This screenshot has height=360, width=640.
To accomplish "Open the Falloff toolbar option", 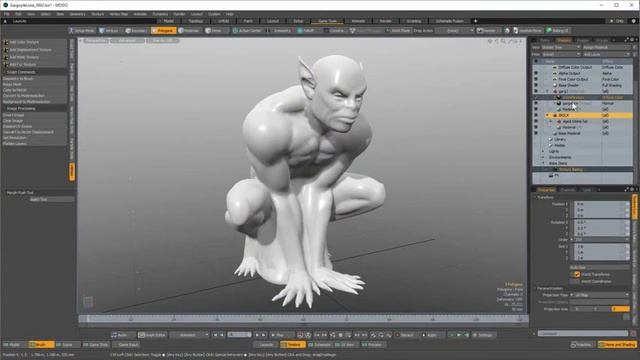I will pos(306,31).
